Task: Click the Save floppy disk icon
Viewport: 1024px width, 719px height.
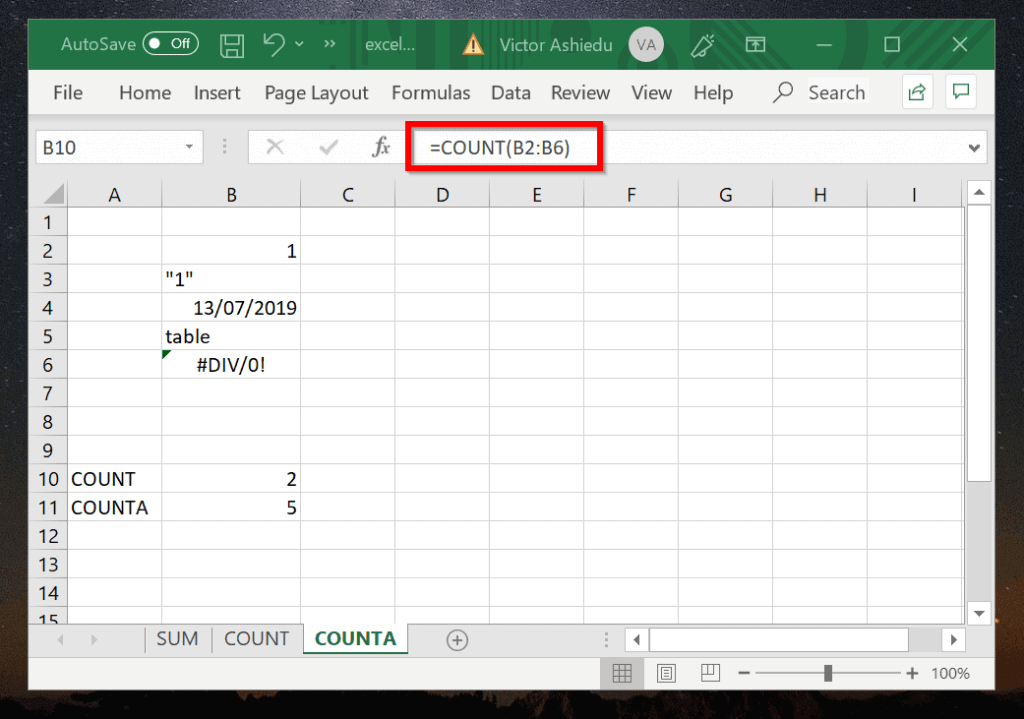Action: tap(232, 45)
